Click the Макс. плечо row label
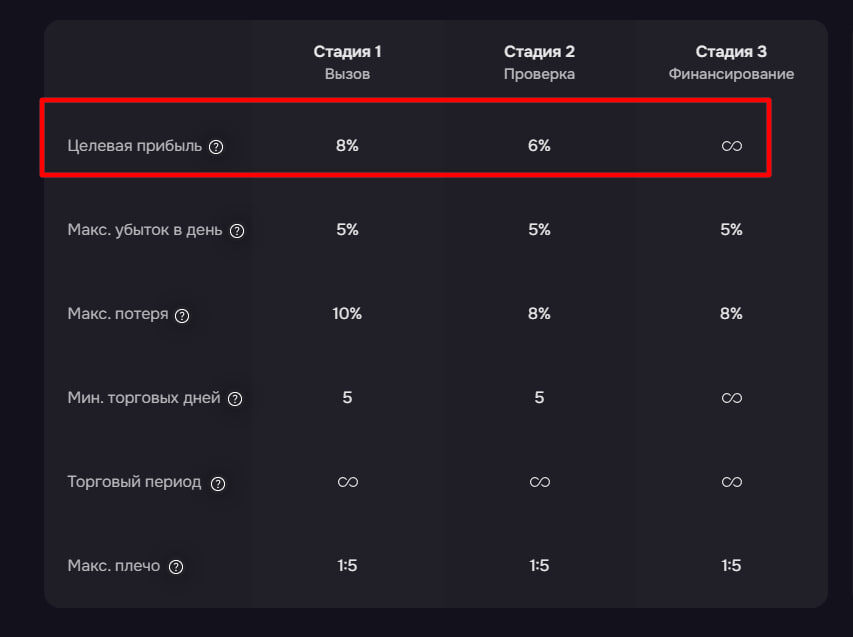Image resolution: width=853 pixels, height=637 pixels. pyautogui.click(x=114, y=566)
